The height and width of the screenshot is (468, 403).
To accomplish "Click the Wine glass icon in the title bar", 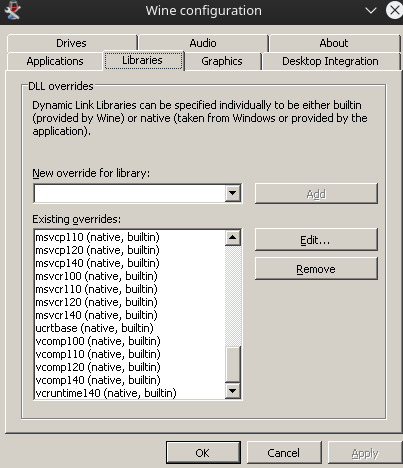I will tap(13, 10).
